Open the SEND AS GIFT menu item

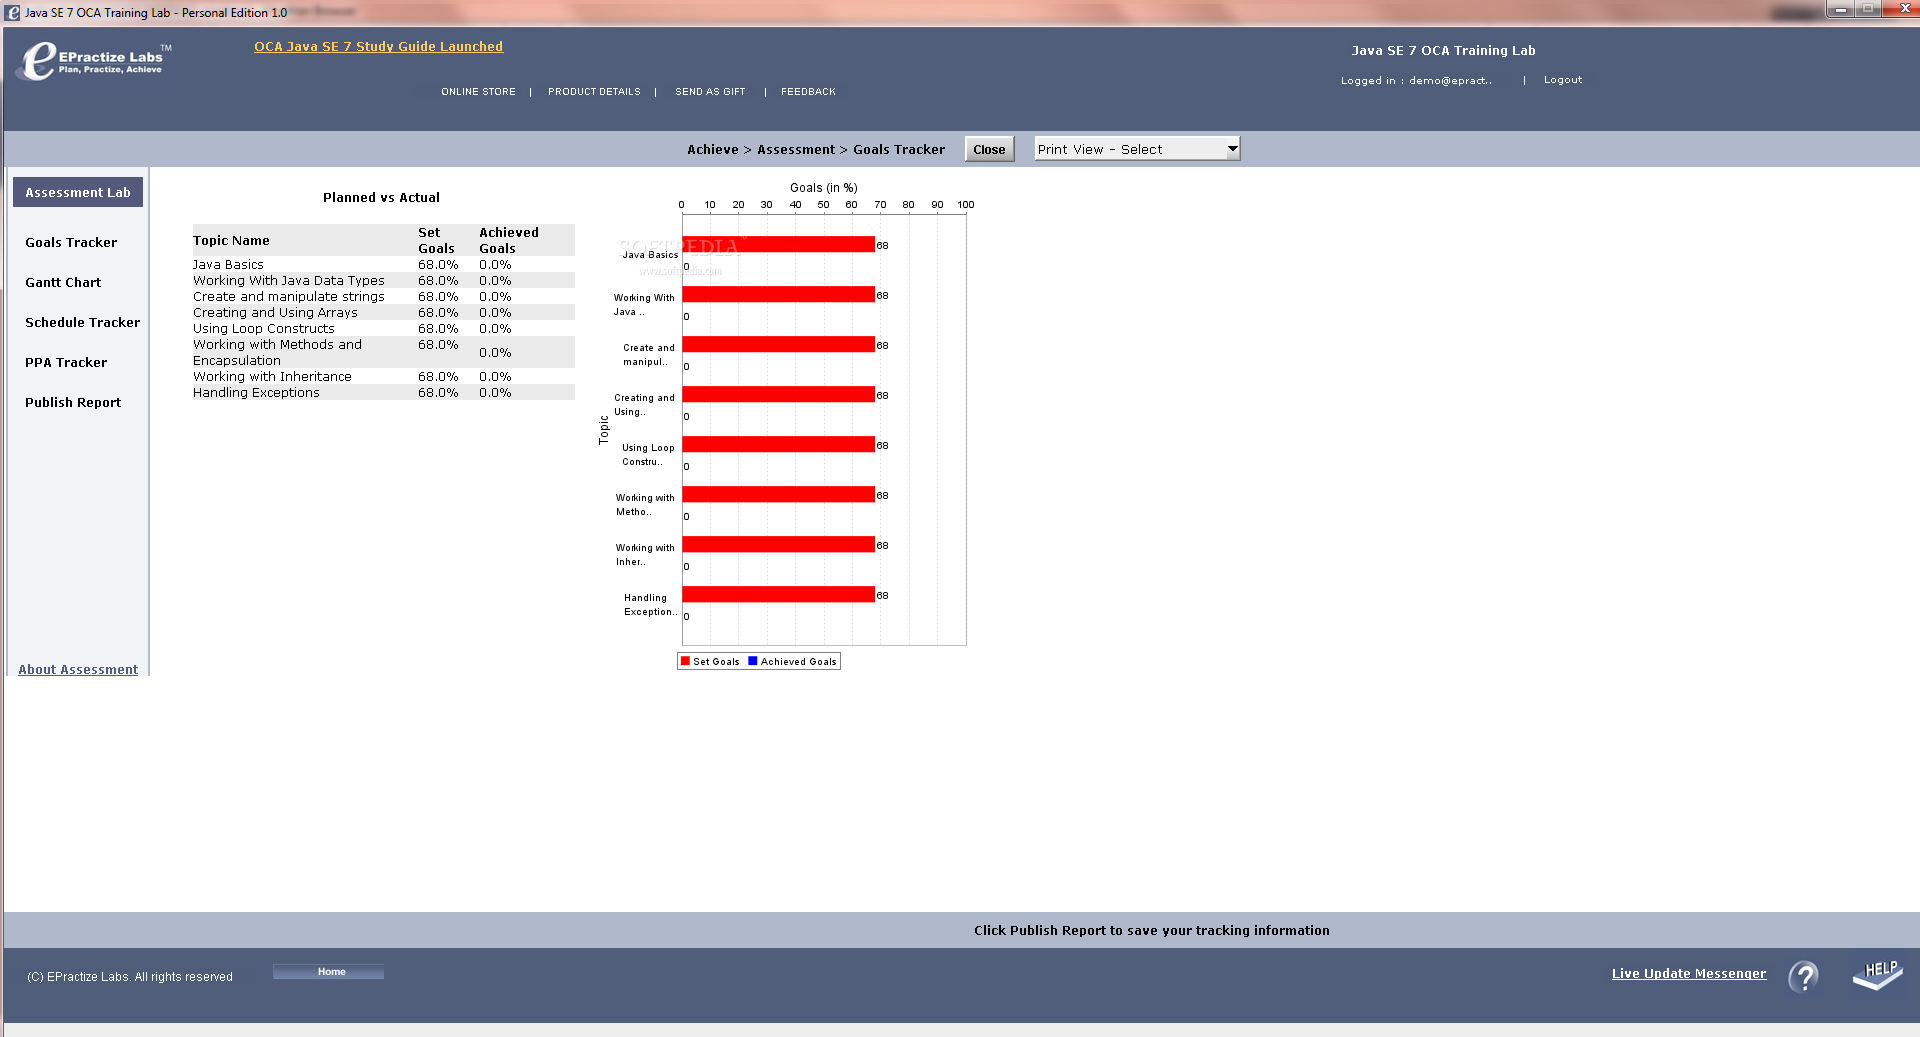click(710, 92)
